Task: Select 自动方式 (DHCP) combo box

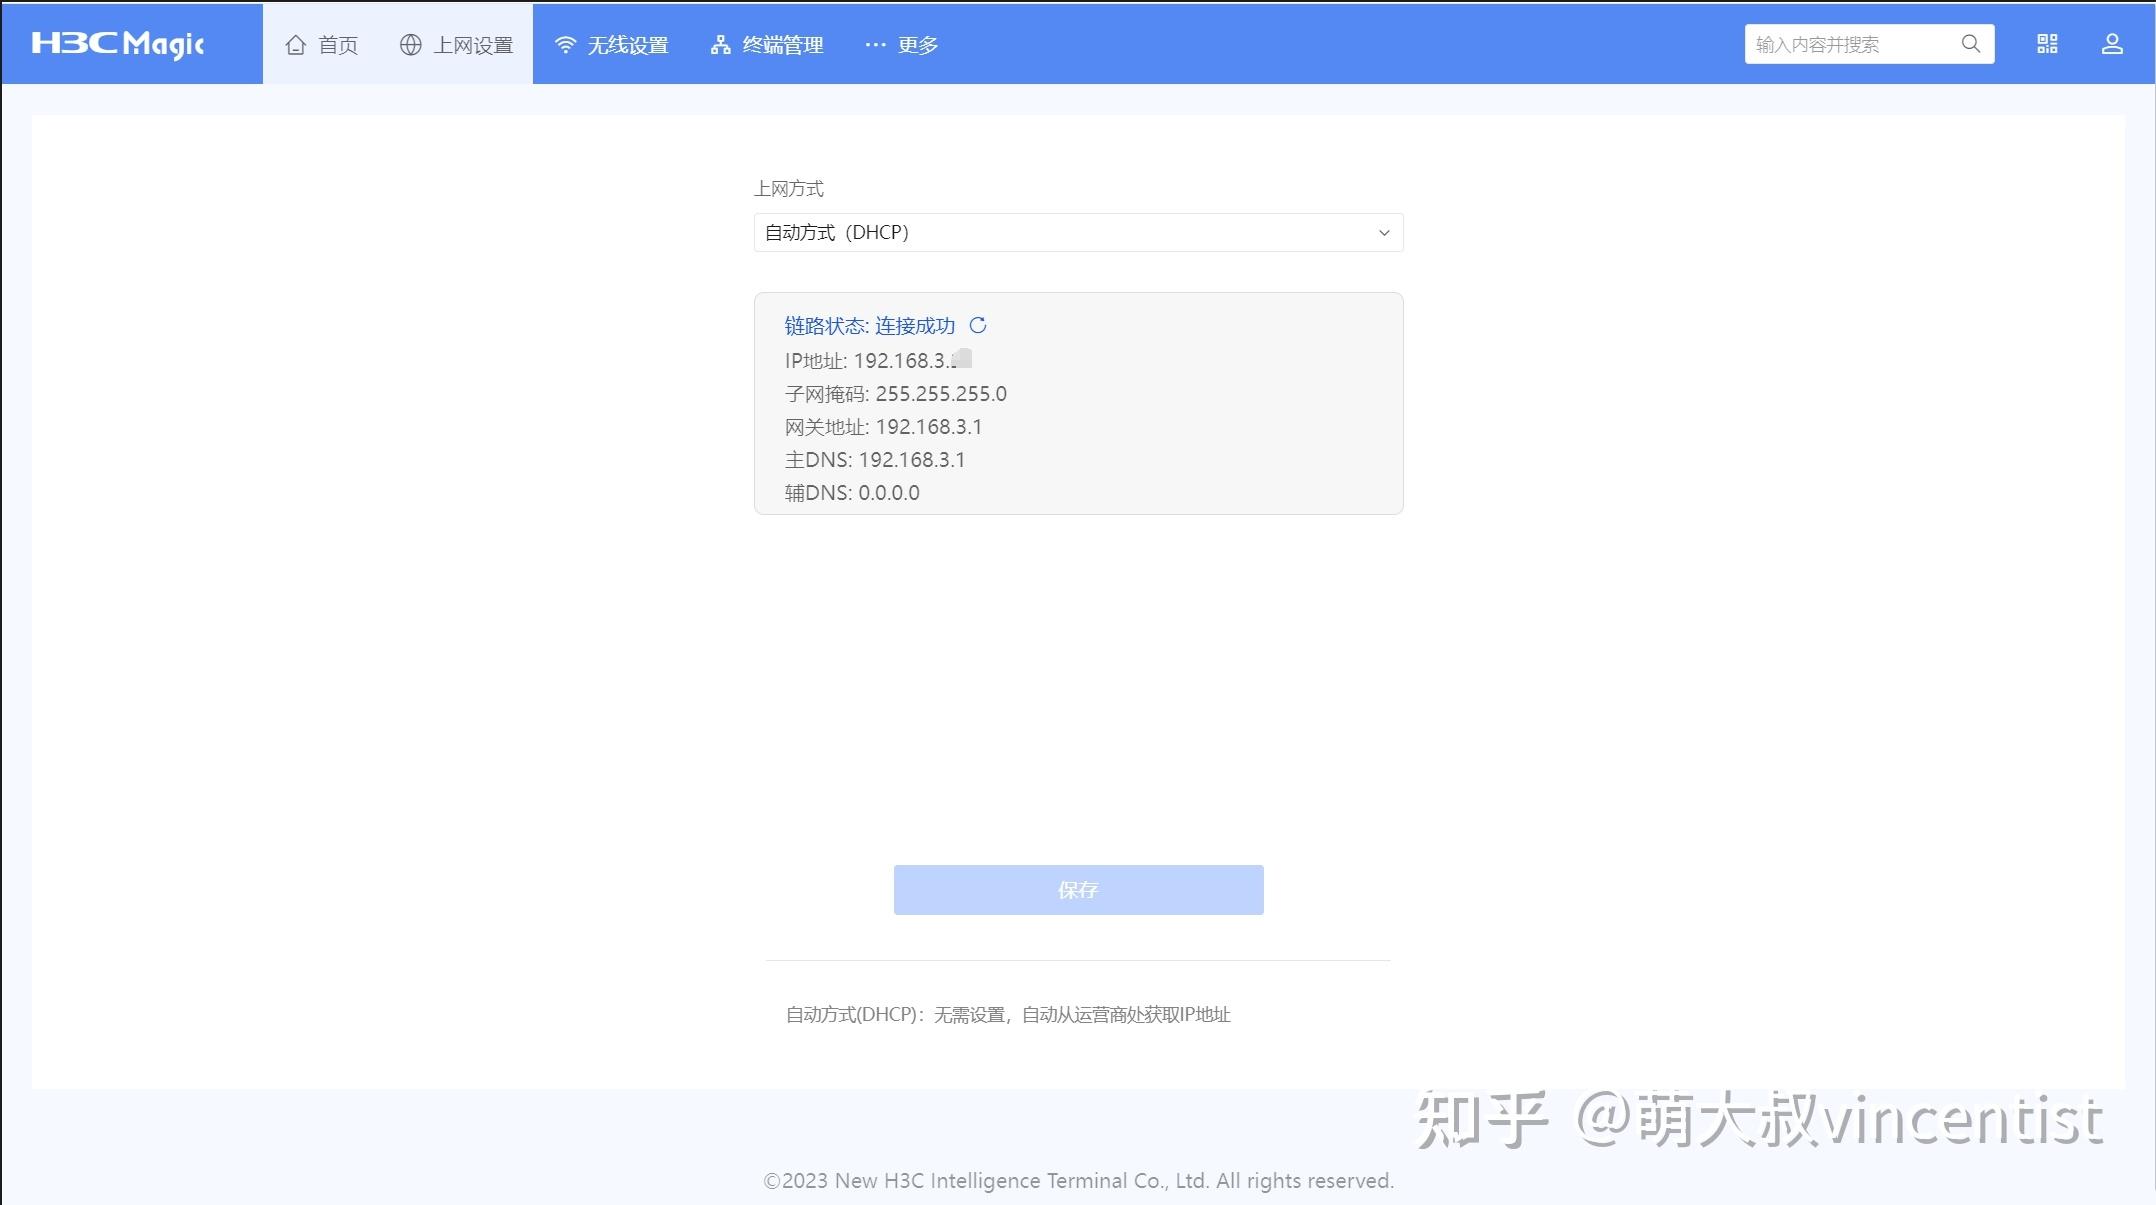Action: (x=1078, y=232)
